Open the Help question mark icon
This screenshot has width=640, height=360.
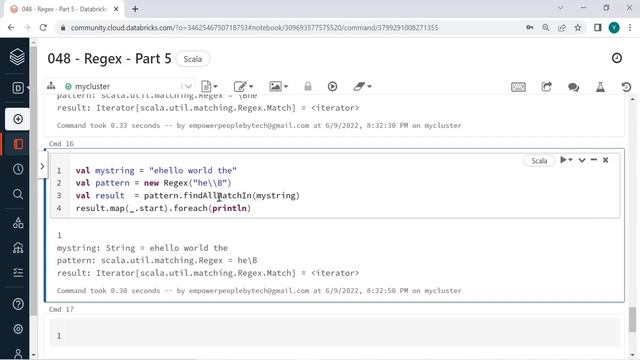coord(18,304)
